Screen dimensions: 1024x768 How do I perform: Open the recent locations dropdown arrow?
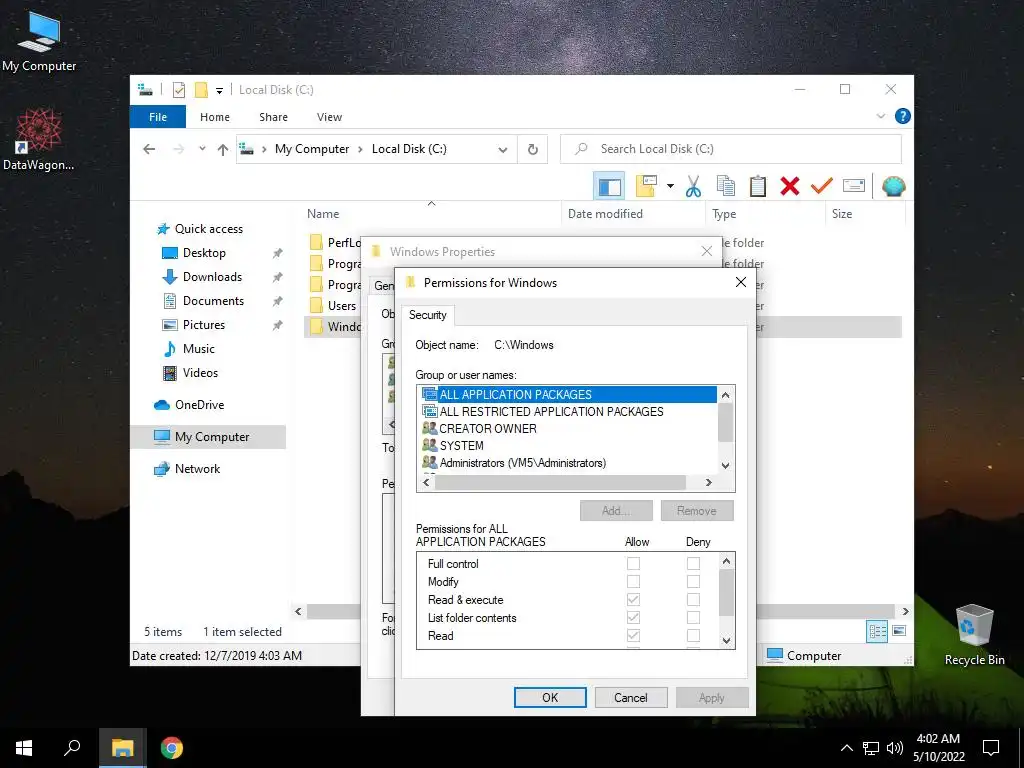(x=202, y=149)
